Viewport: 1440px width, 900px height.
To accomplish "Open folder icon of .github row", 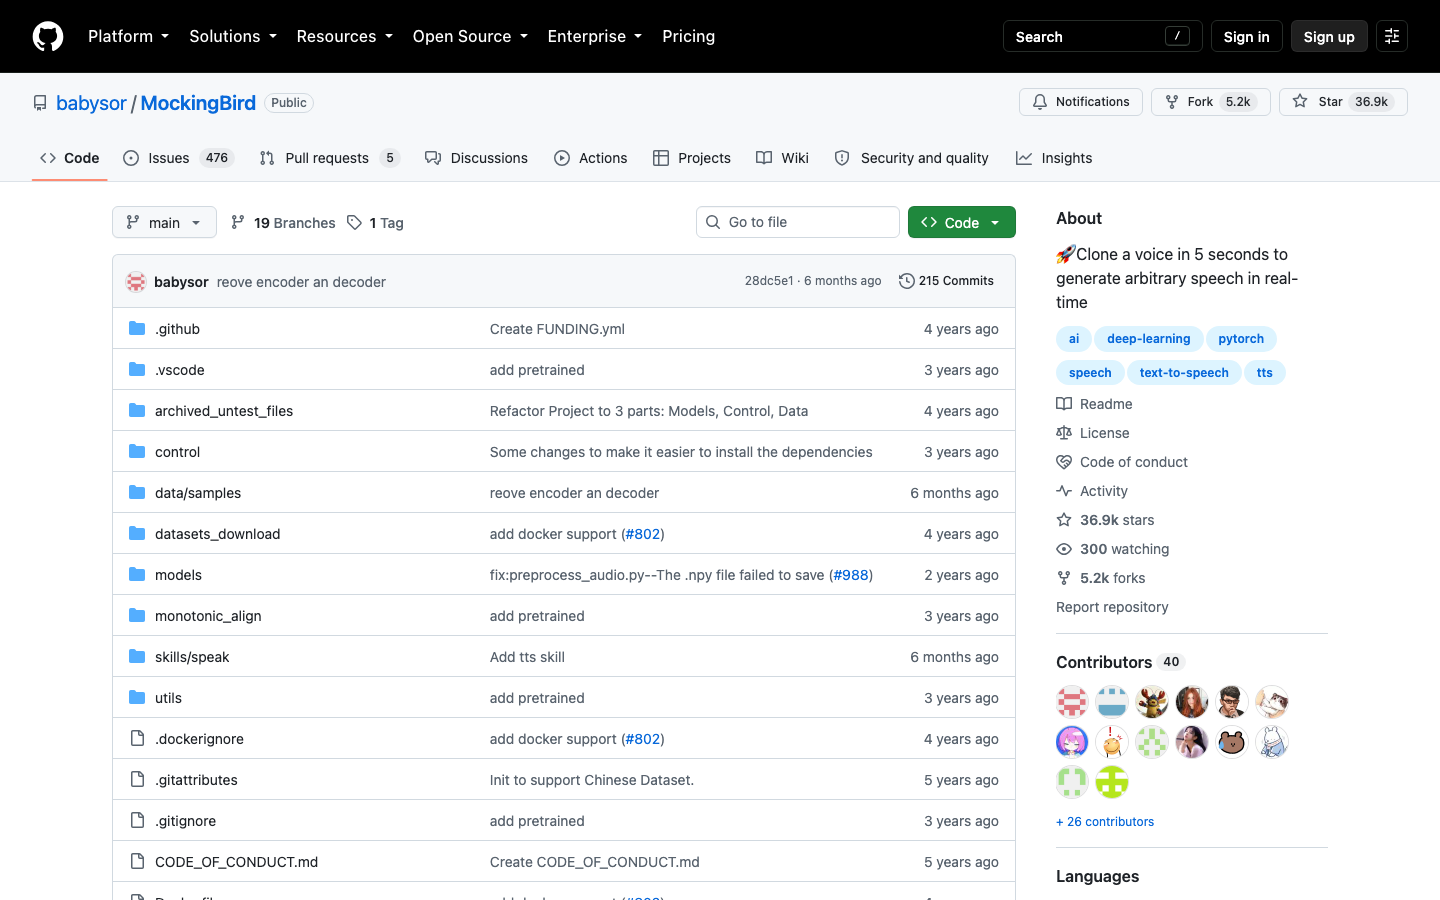I will pos(137,329).
